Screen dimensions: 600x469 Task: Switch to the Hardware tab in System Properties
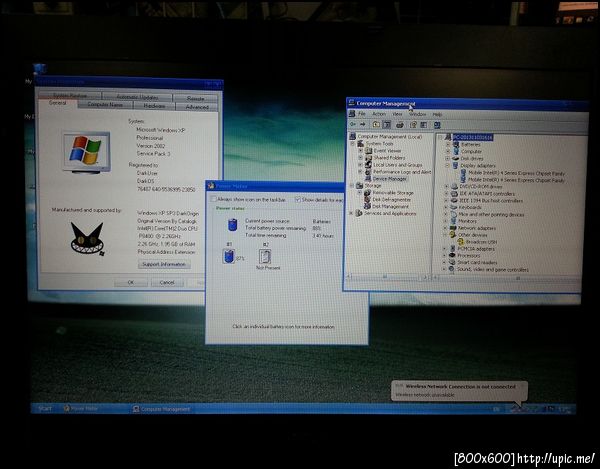pos(154,106)
